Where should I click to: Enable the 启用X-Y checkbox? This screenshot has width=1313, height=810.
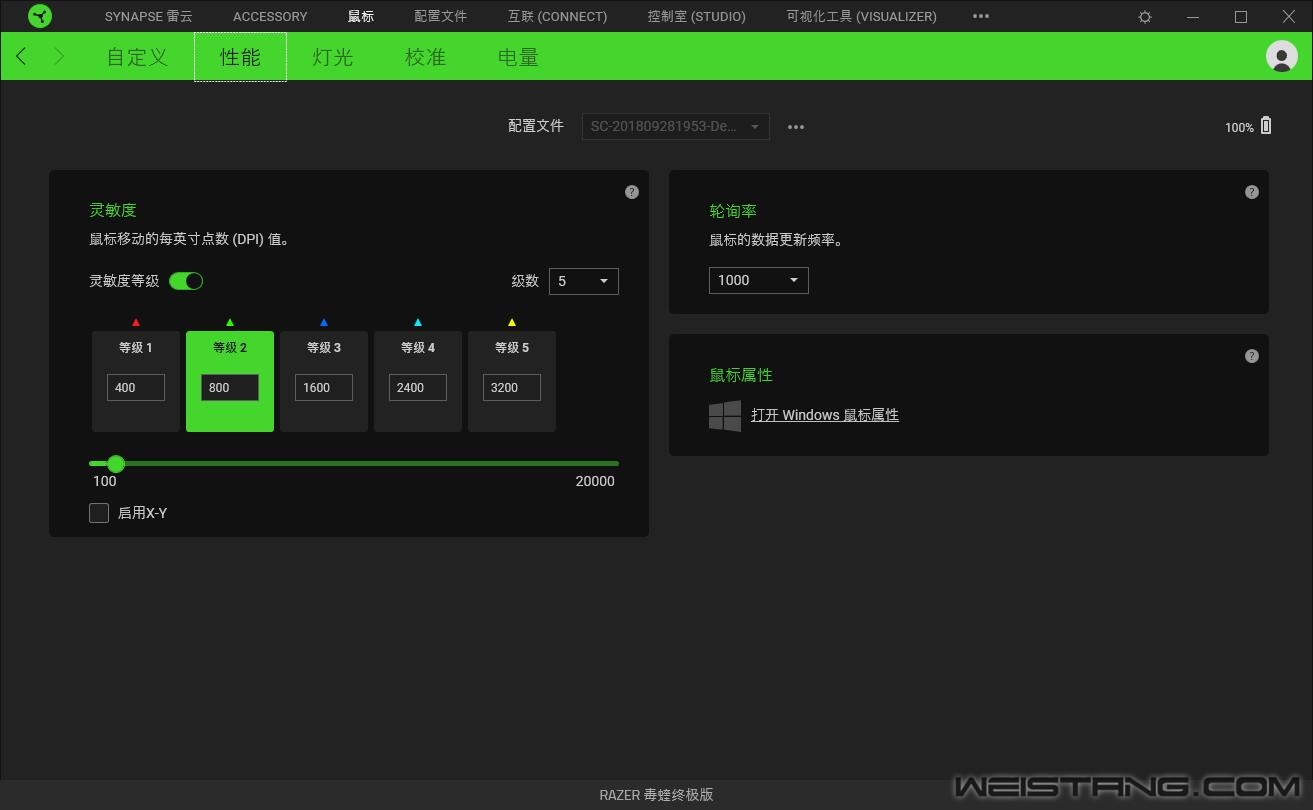pos(99,513)
